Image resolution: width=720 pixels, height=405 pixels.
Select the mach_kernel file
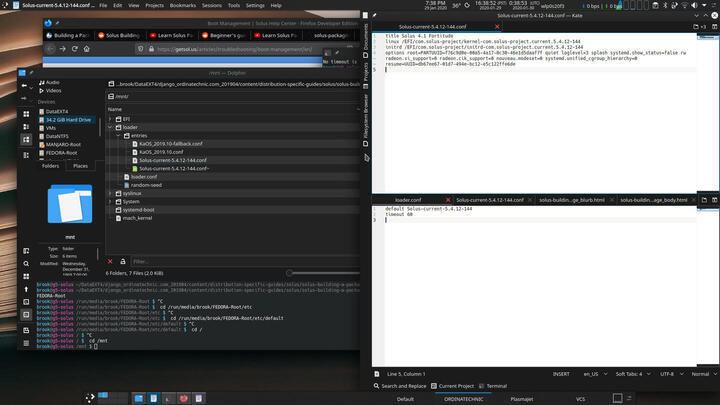click(137, 218)
